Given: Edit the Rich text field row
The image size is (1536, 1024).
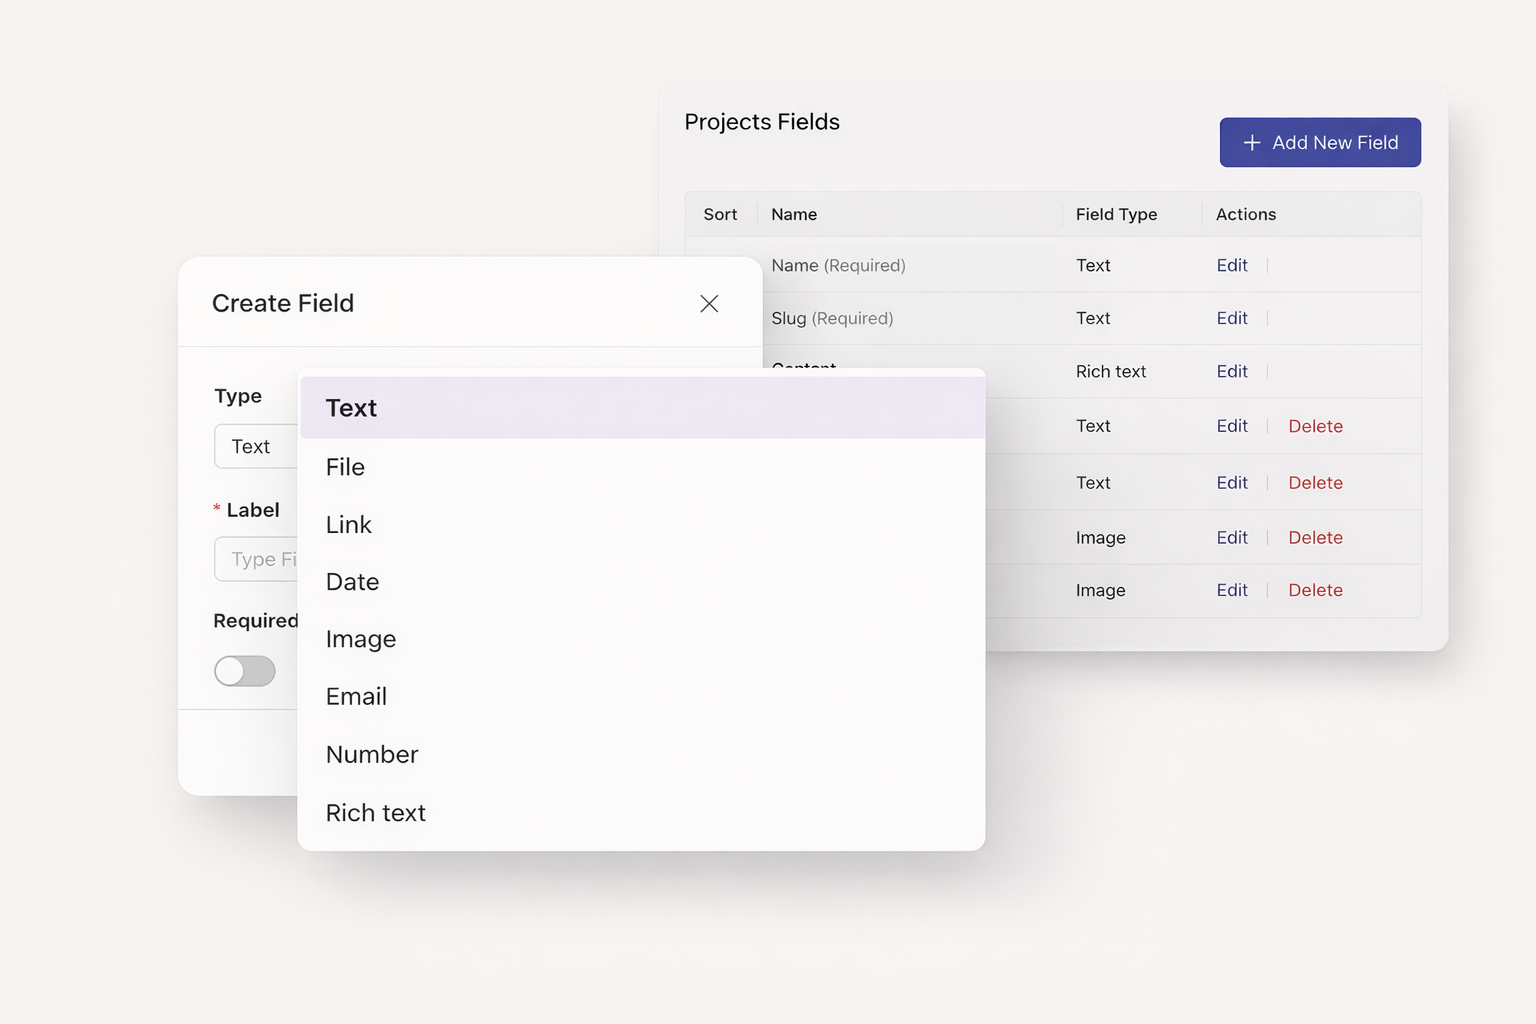Looking at the screenshot, I should click(1231, 372).
